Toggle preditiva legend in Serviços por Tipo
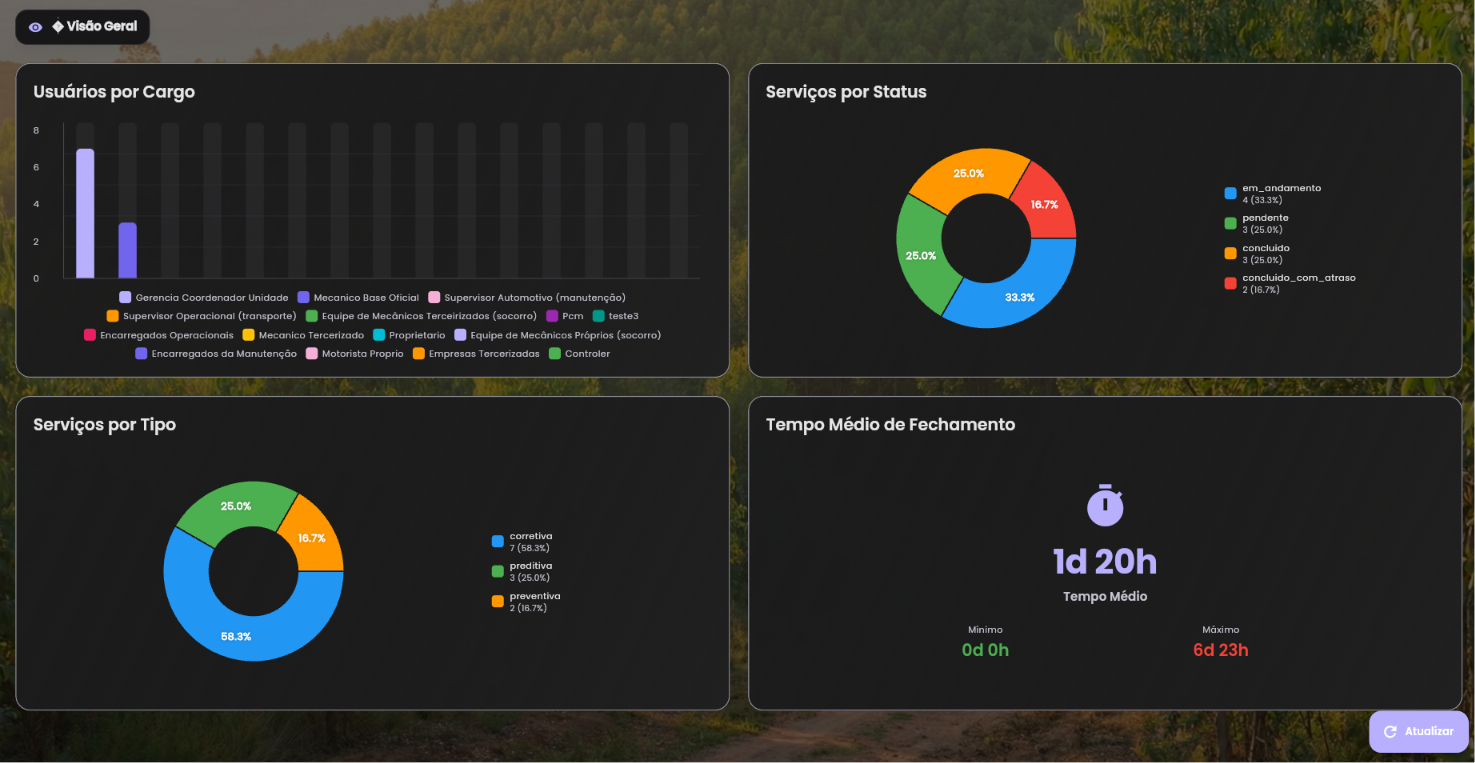Viewport: 1475px width, 763px height. point(522,571)
